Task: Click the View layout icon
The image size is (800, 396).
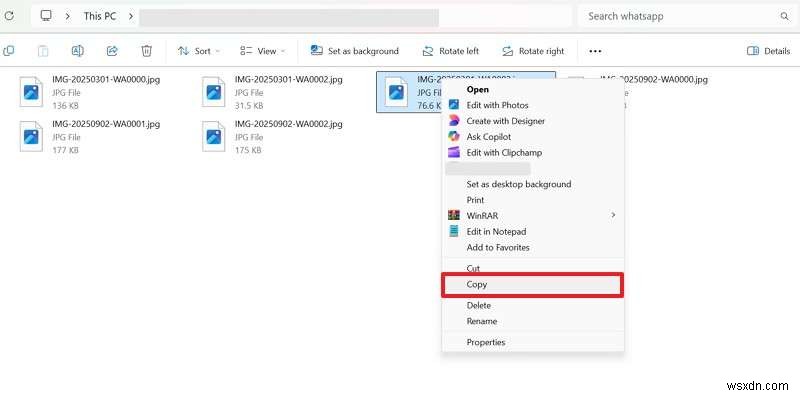Action: click(246, 51)
